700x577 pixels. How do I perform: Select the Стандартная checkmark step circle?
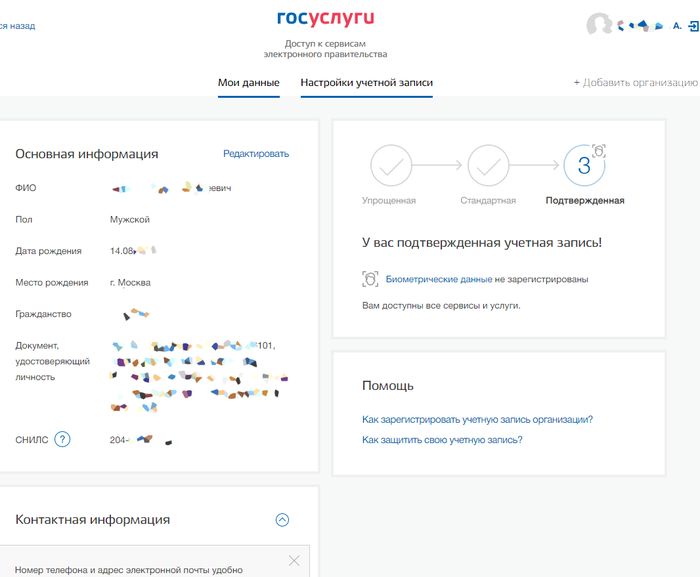click(x=488, y=166)
